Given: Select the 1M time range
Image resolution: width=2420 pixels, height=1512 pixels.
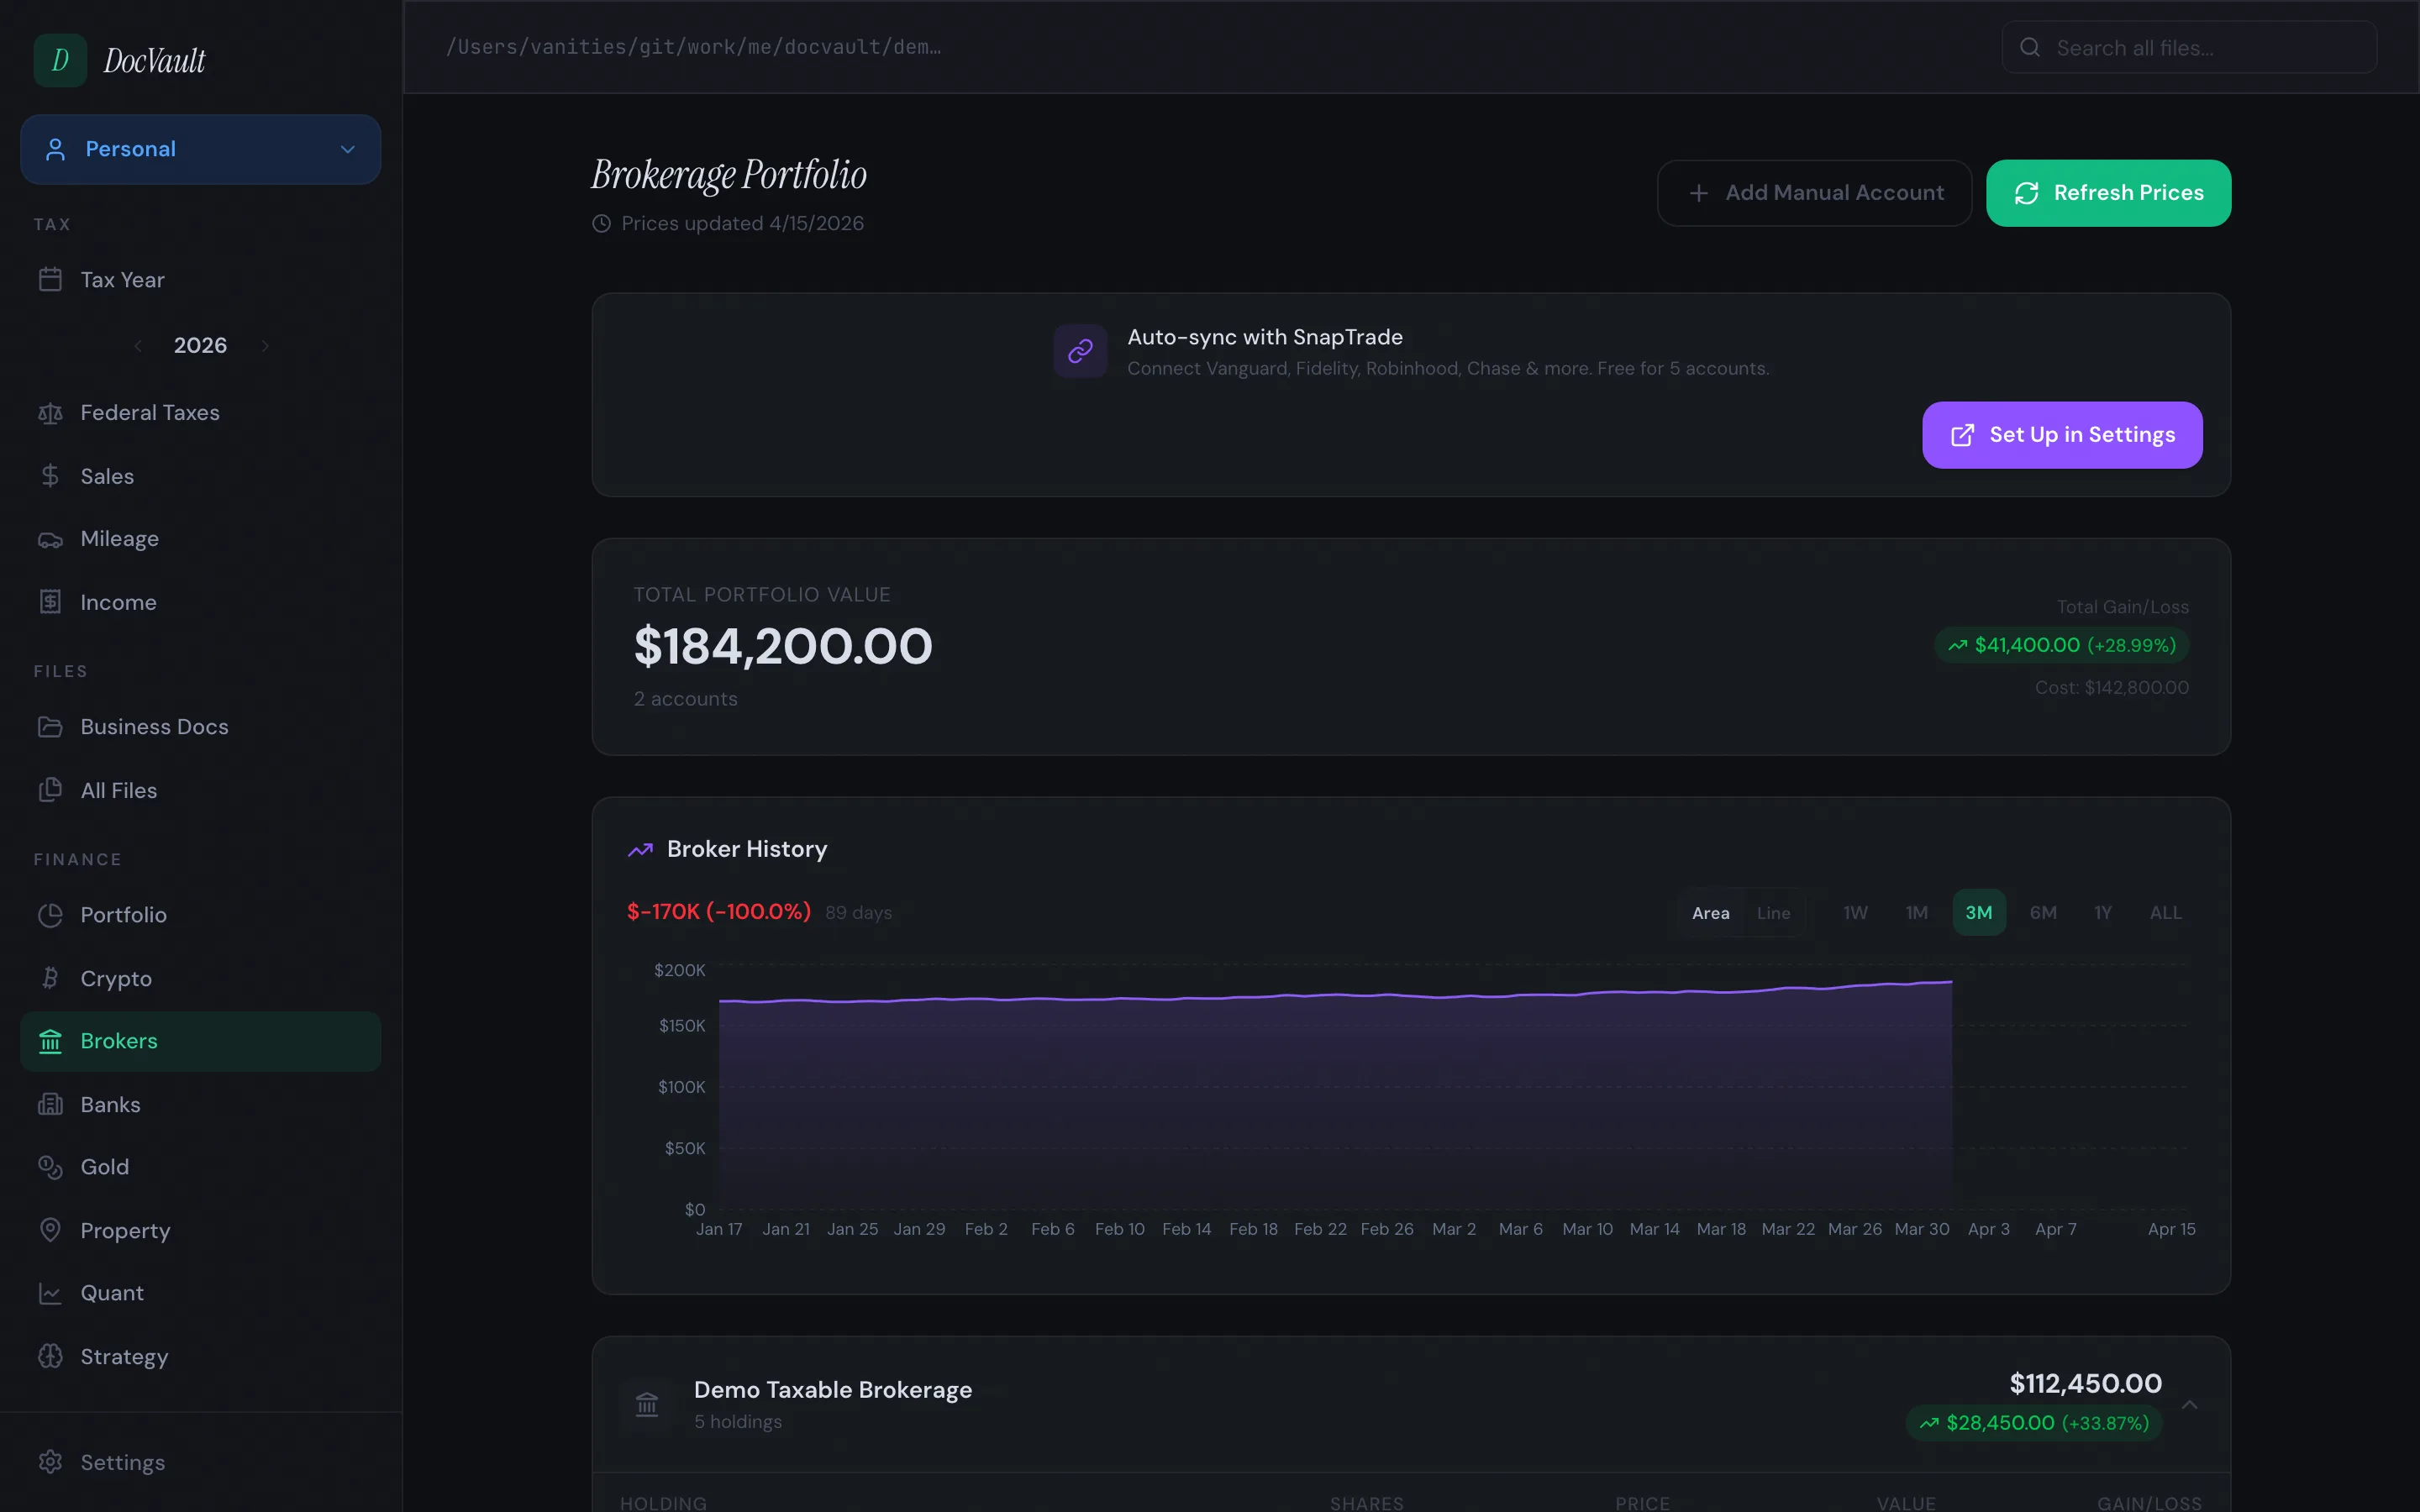Looking at the screenshot, I should tap(1916, 913).
